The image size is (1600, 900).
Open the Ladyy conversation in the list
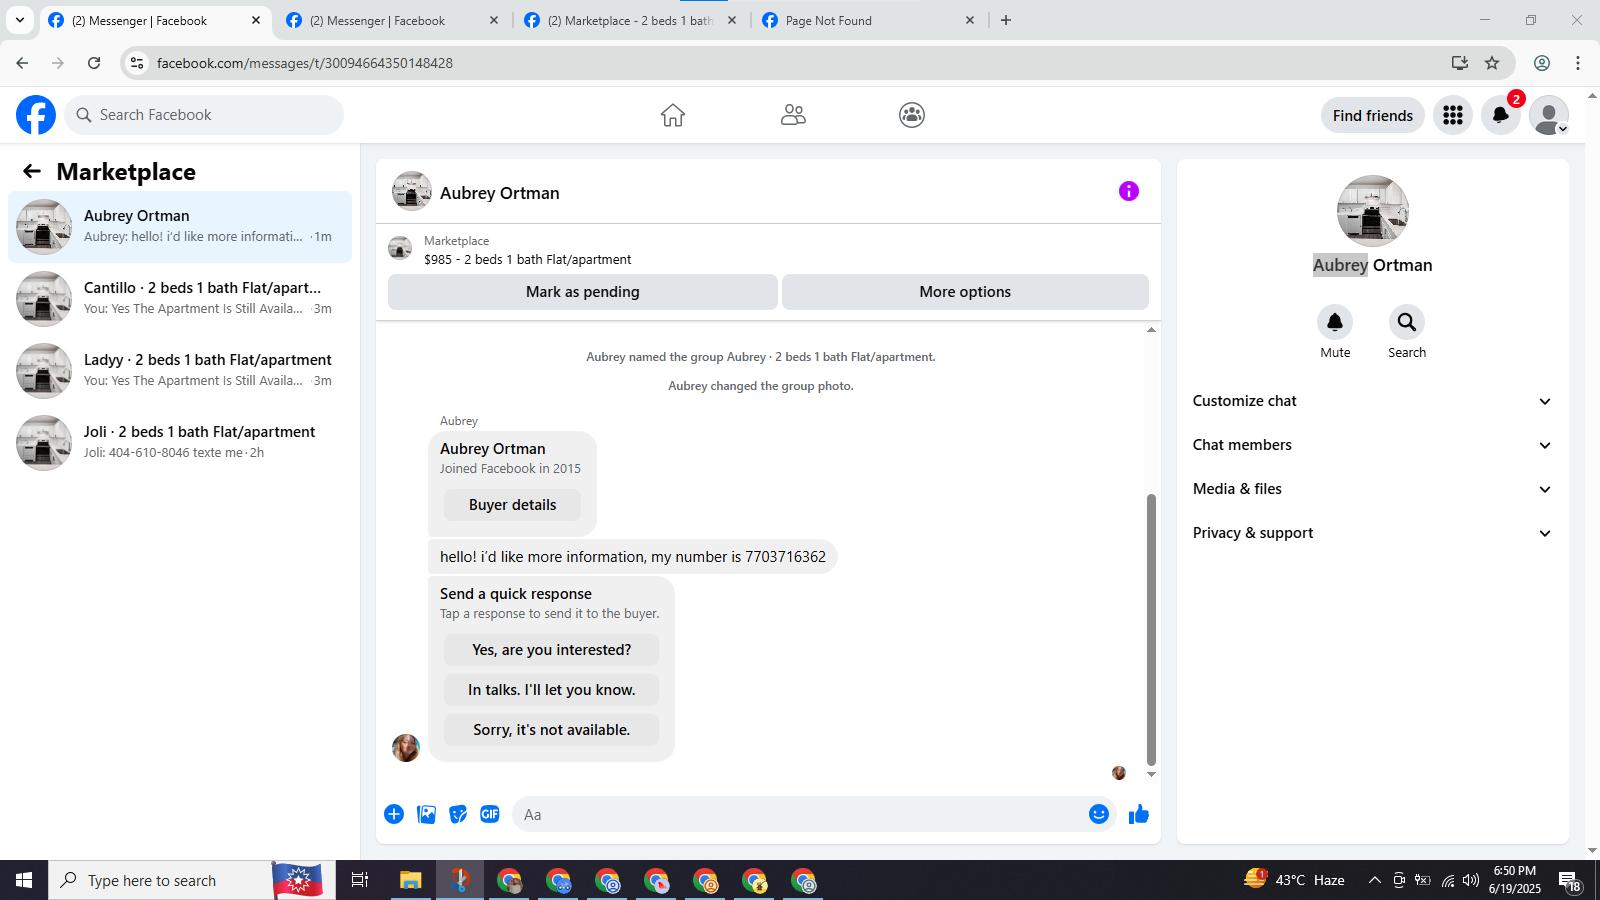[x=180, y=371]
